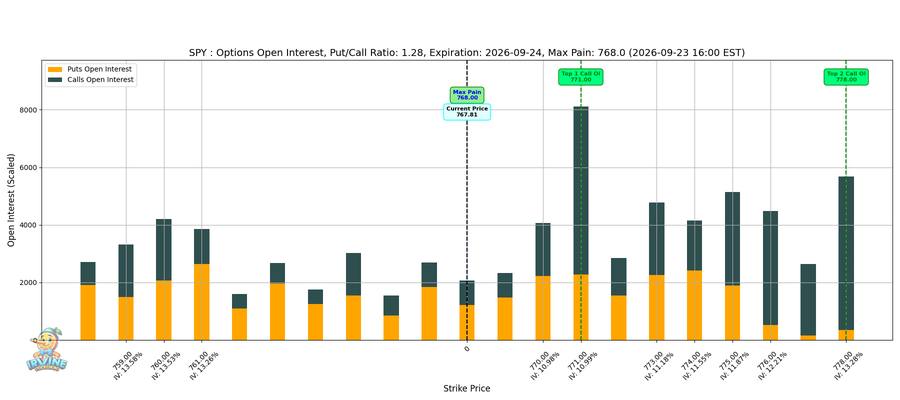
Task: Click the dark calls bar at strike 778
Action: 846,253
